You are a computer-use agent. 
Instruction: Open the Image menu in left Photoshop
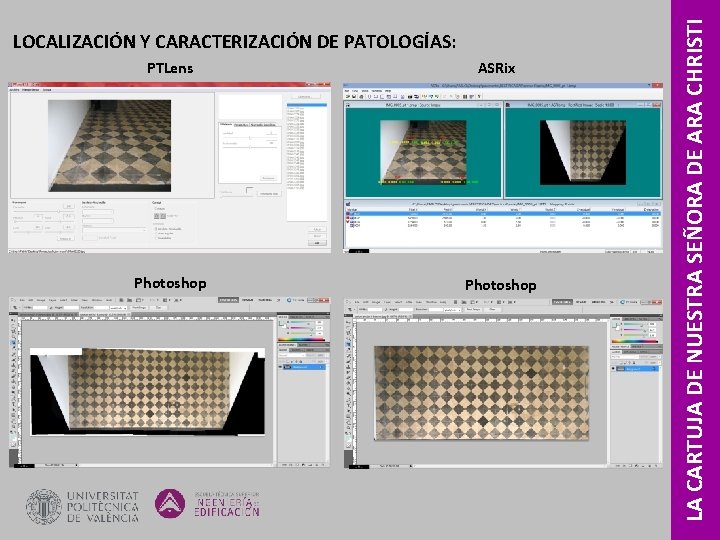[x=41, y=300]
